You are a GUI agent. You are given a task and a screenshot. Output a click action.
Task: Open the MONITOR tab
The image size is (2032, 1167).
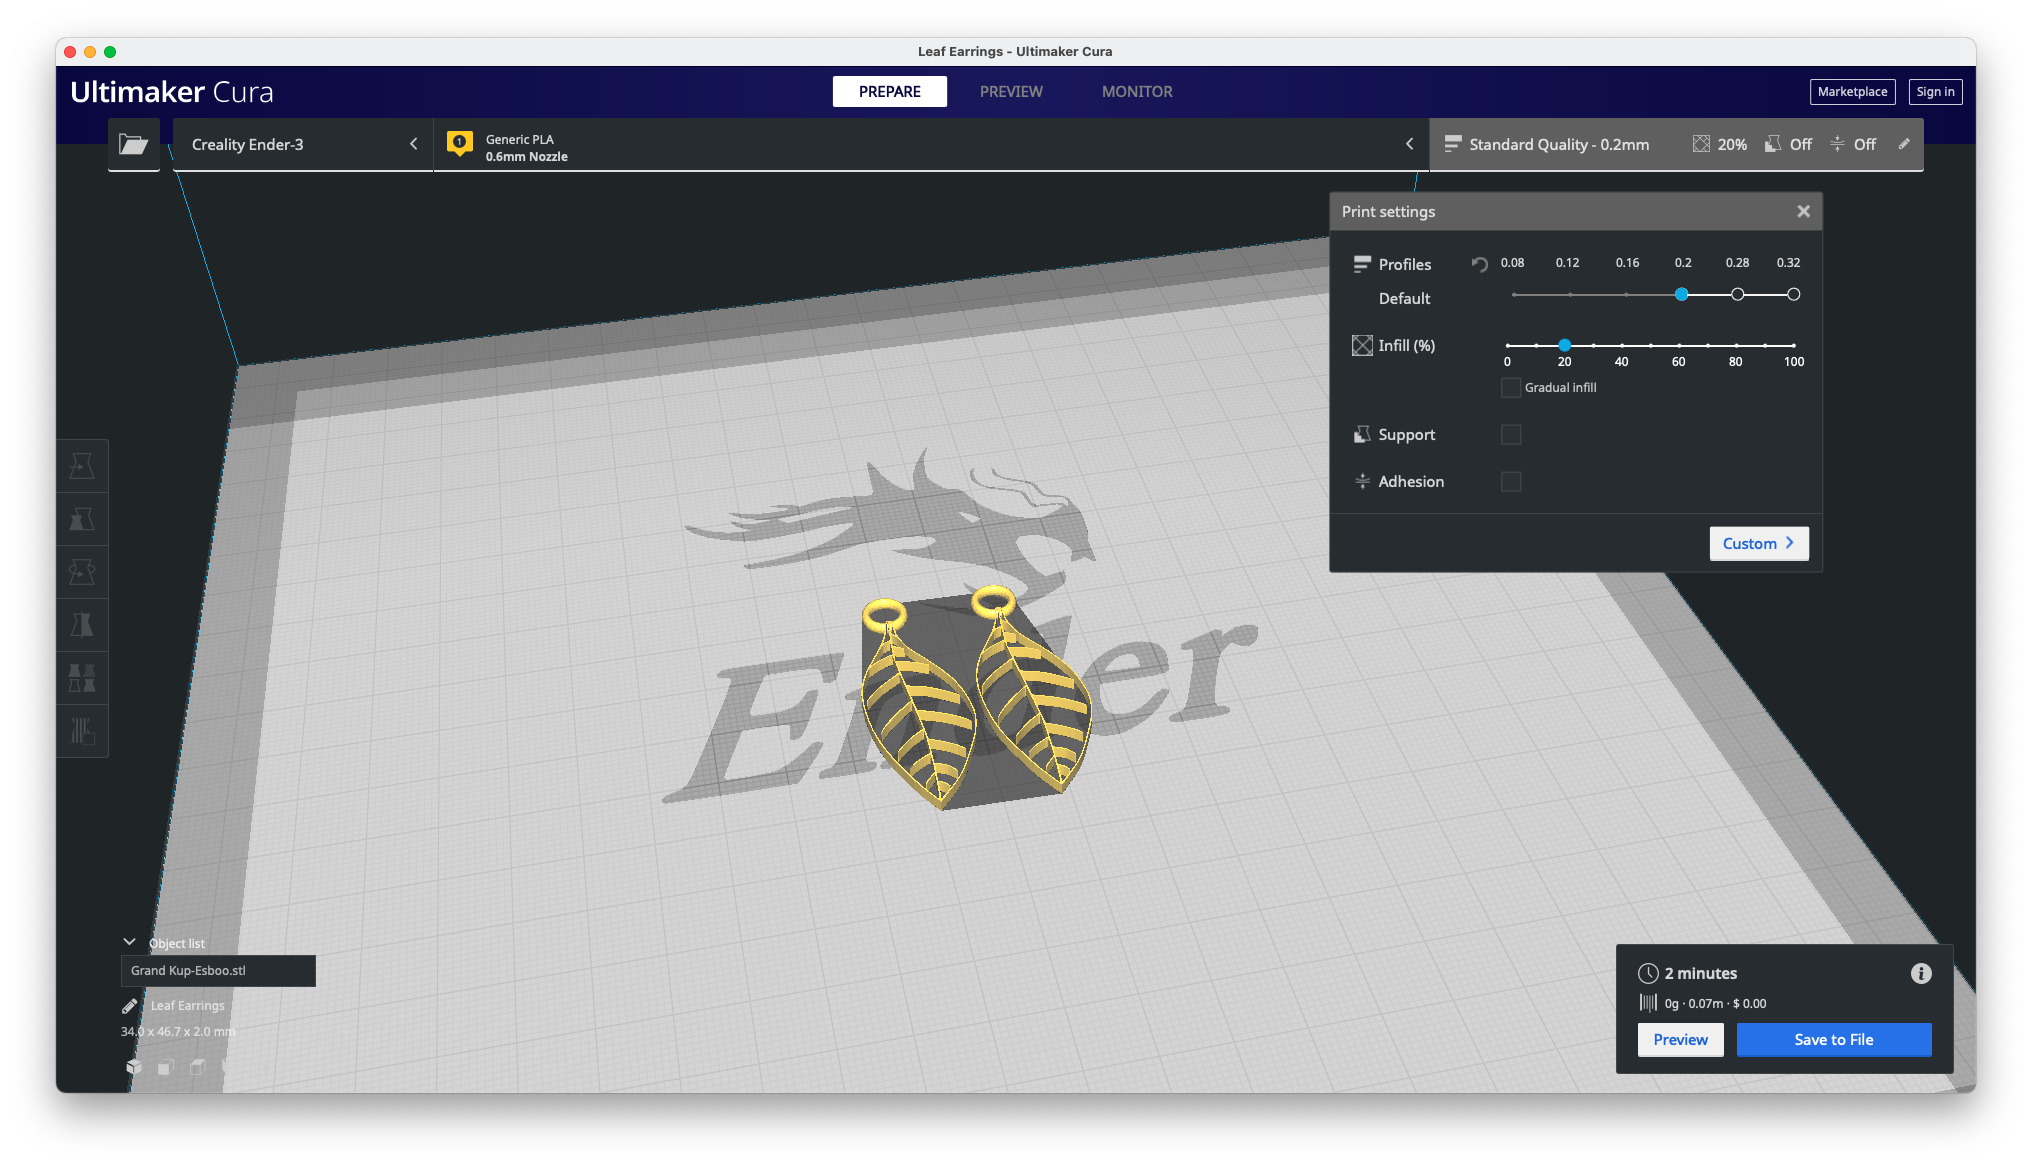tap(1137, 91)
